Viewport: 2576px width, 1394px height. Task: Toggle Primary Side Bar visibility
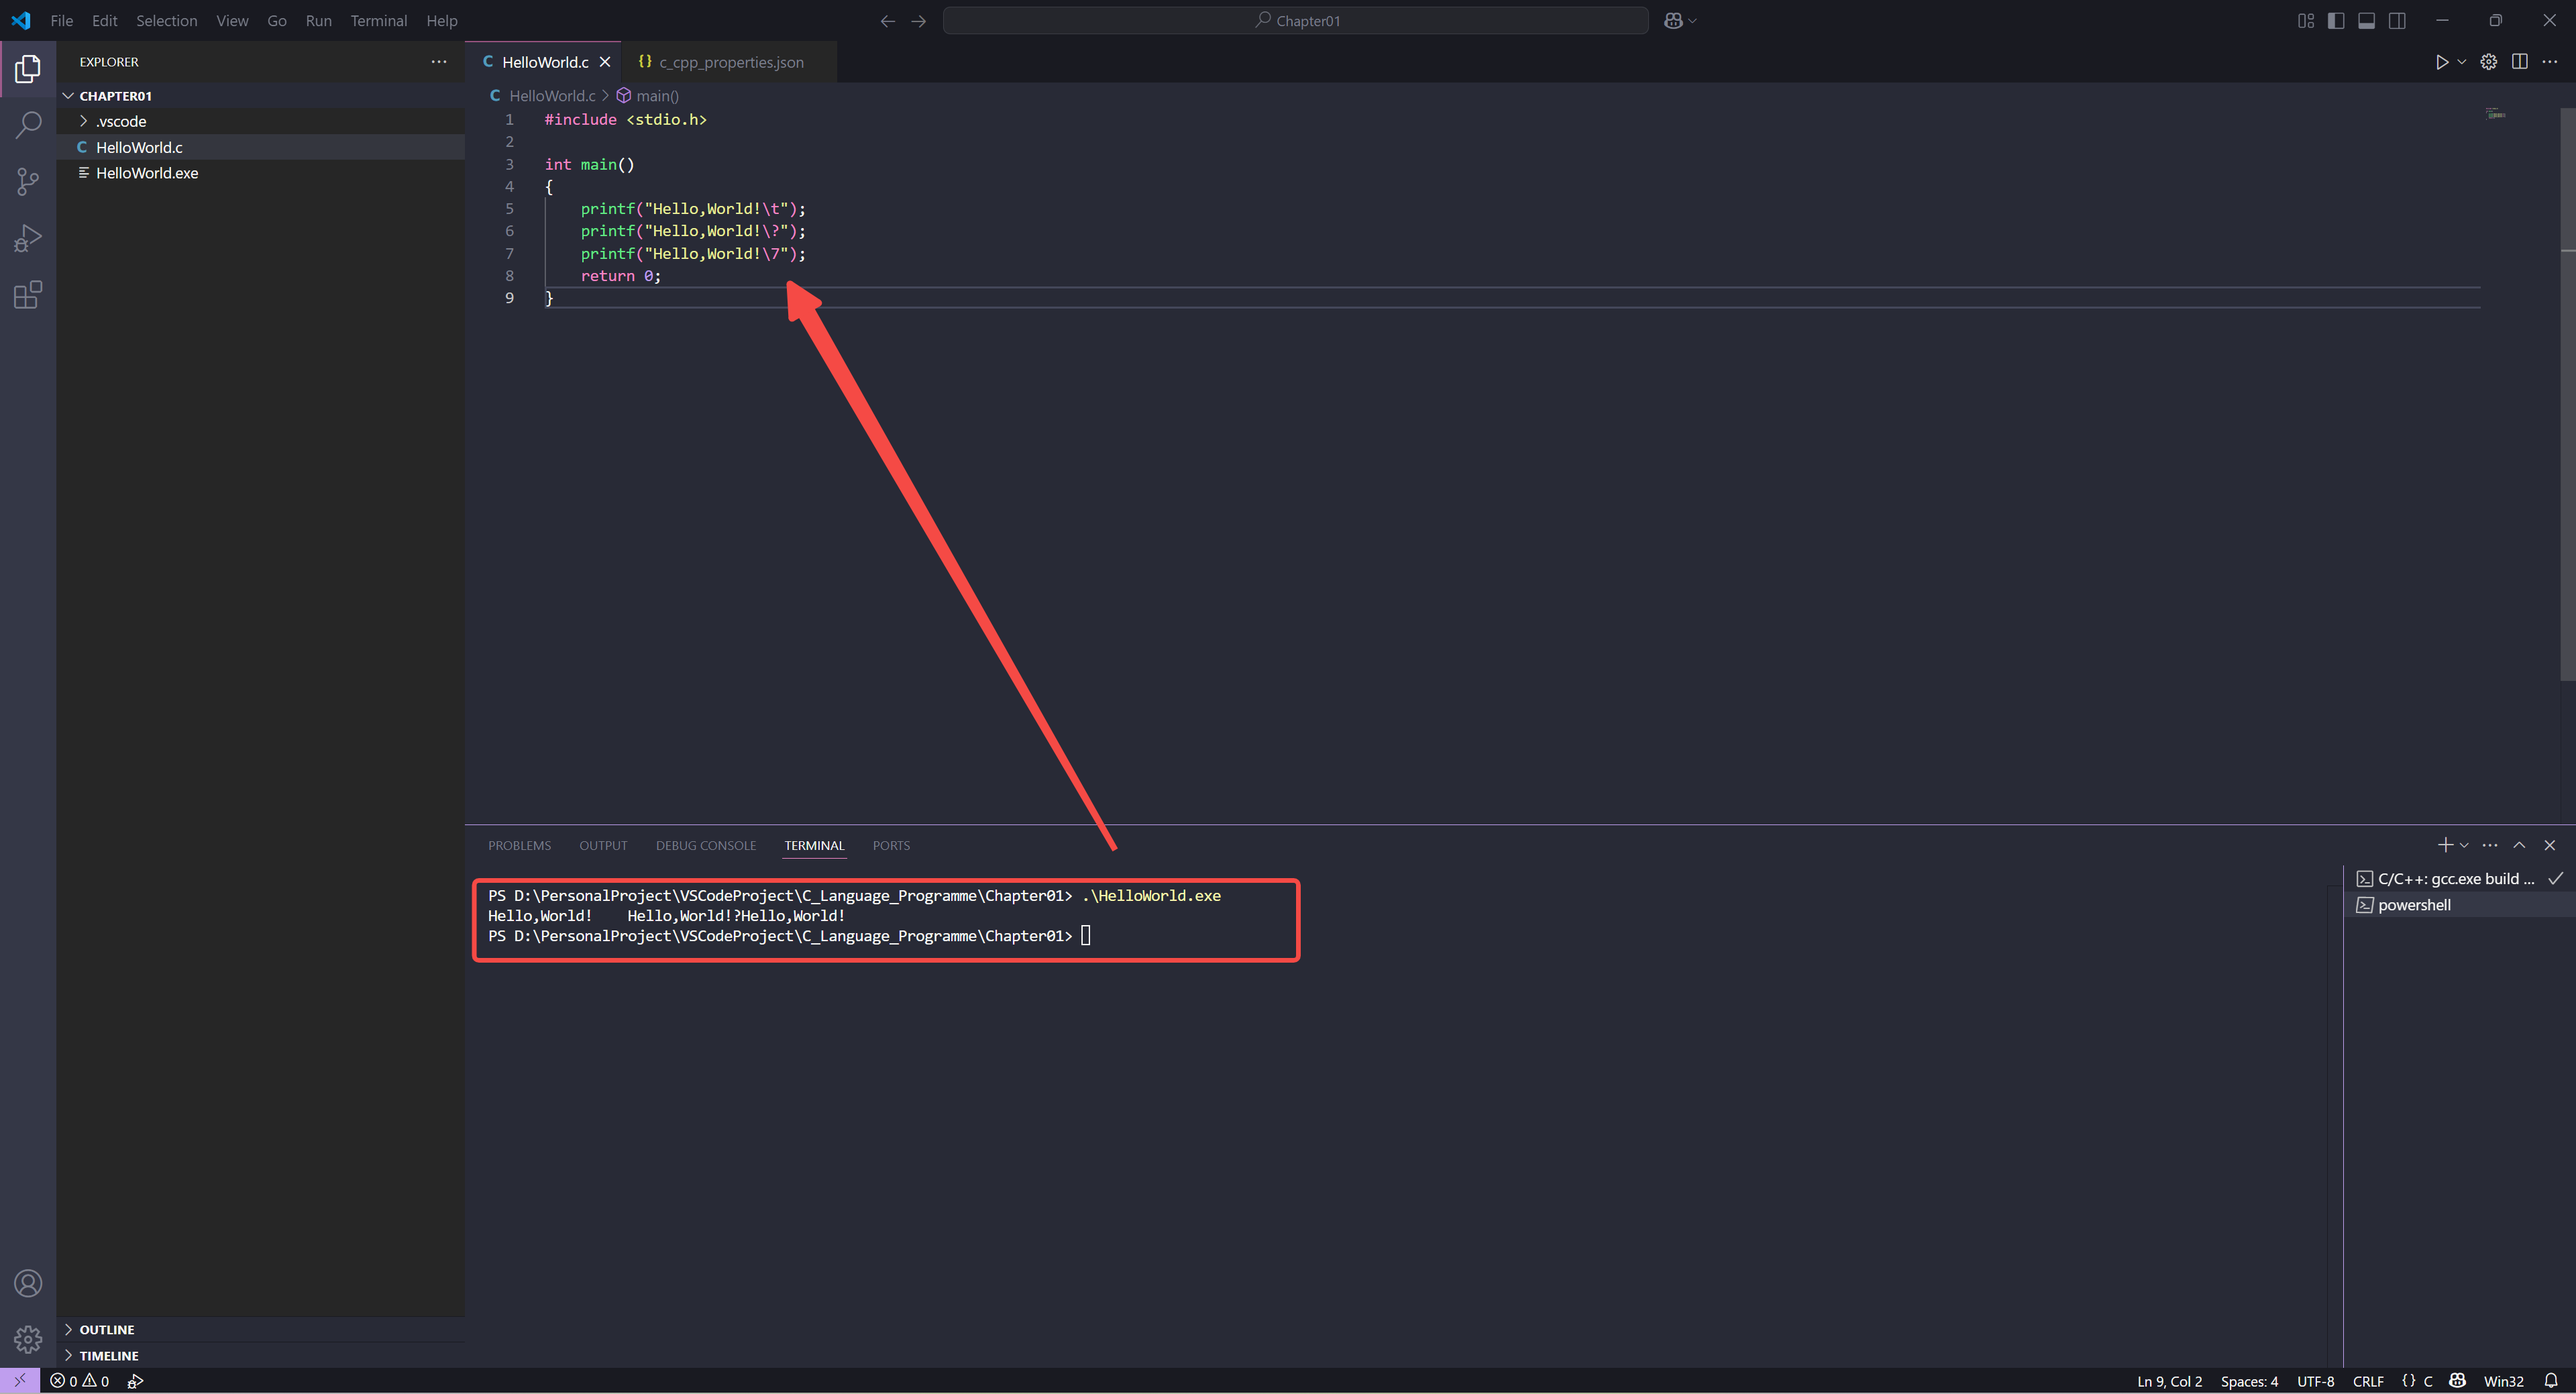click(x=2336, y=21)
